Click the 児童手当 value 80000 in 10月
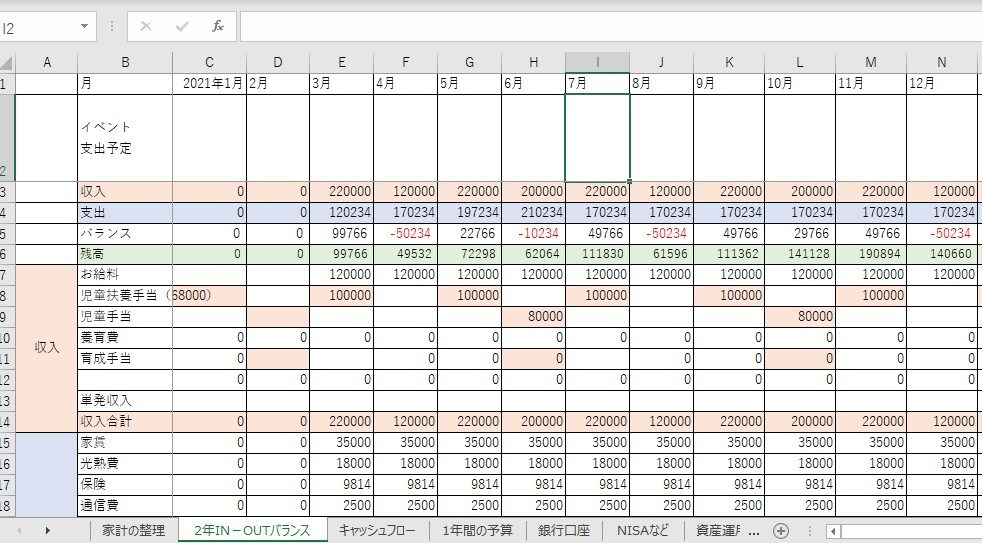This screenshot has width=982, height=543. (800, 316)
